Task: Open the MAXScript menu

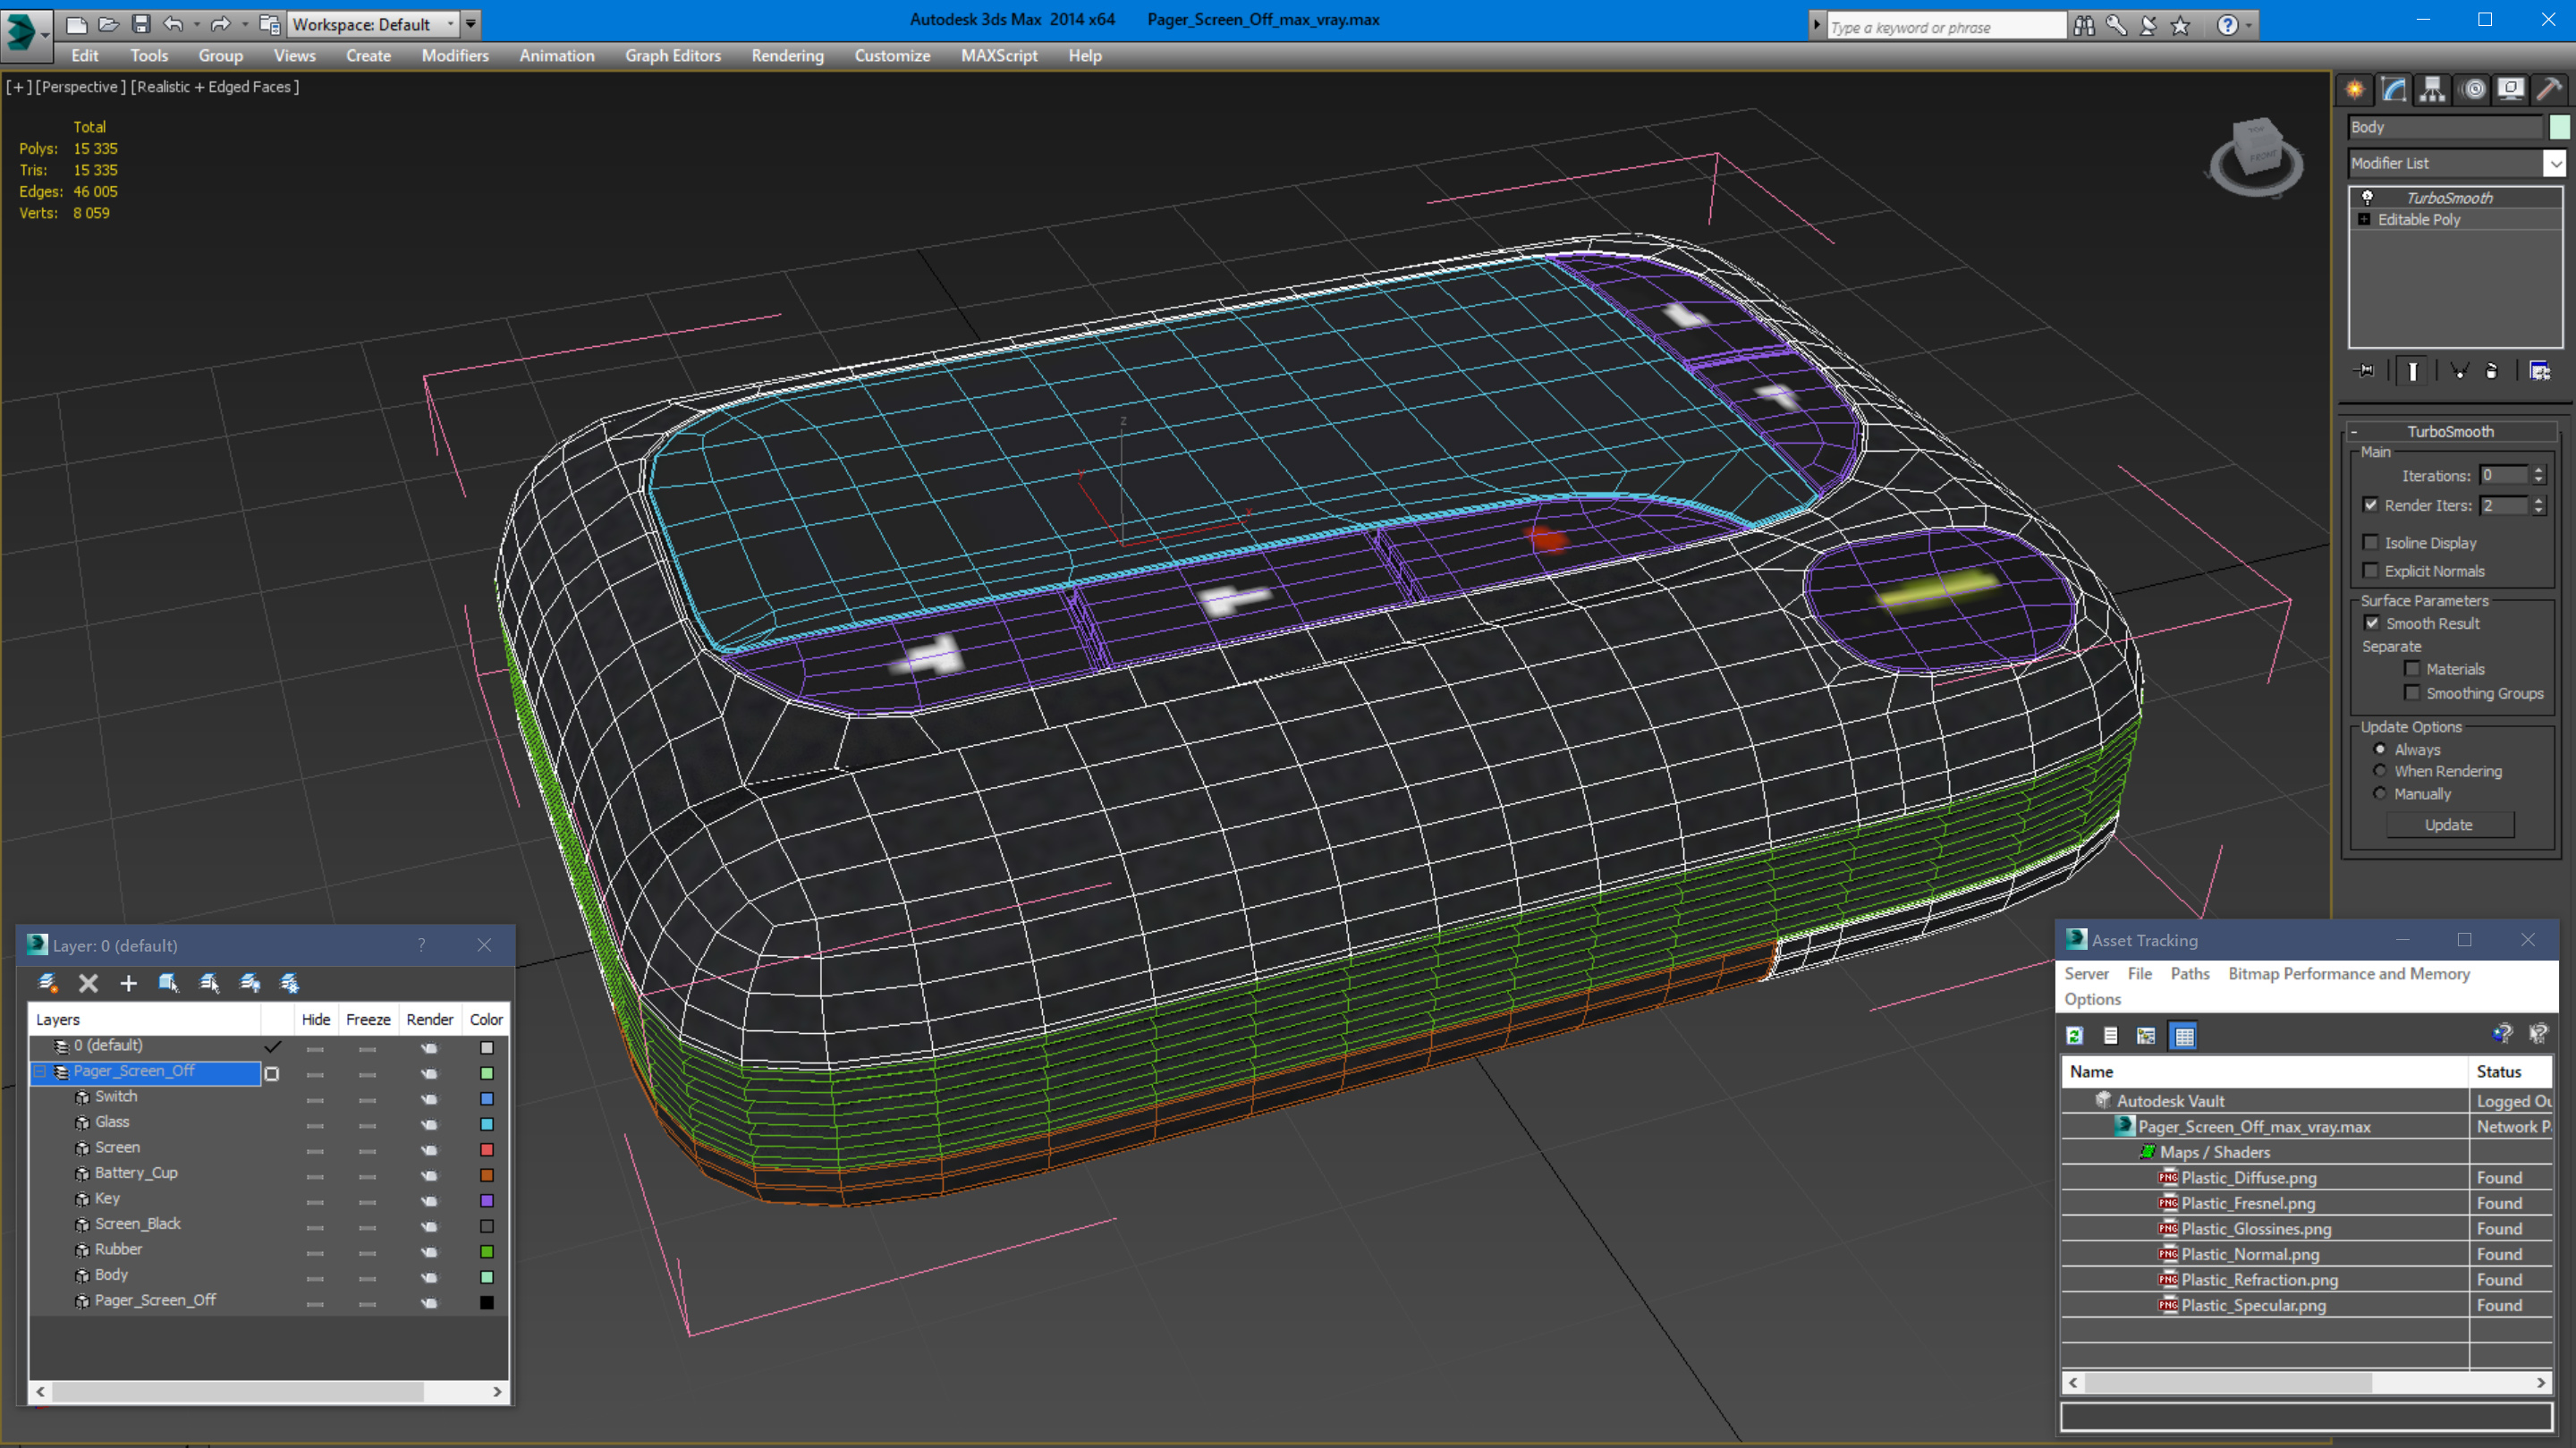Action: (x=999, y=56)
